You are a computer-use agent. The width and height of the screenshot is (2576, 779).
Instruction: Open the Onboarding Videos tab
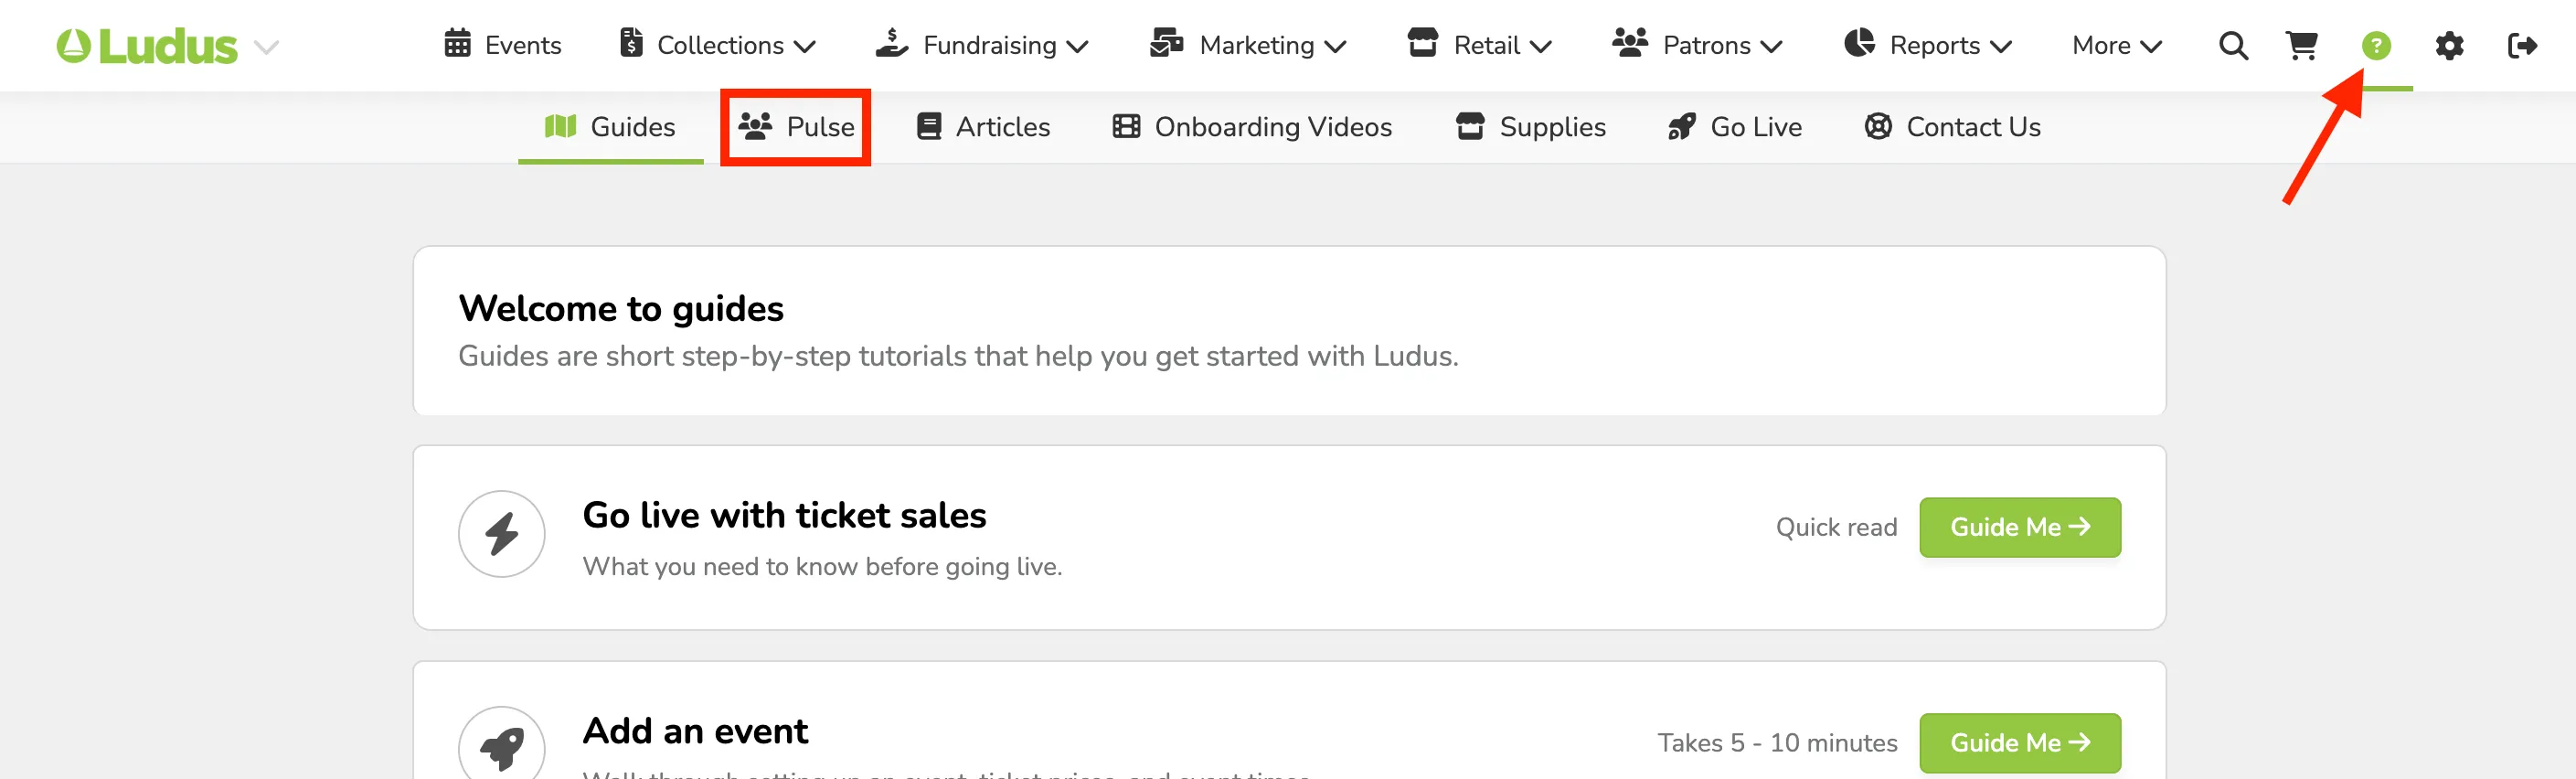pos(1252,127)
